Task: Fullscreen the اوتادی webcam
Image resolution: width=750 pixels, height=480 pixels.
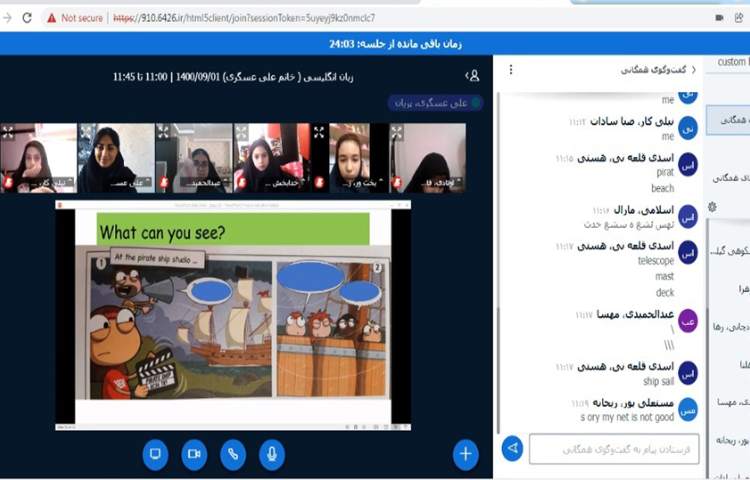Action: tap(397, 131)
